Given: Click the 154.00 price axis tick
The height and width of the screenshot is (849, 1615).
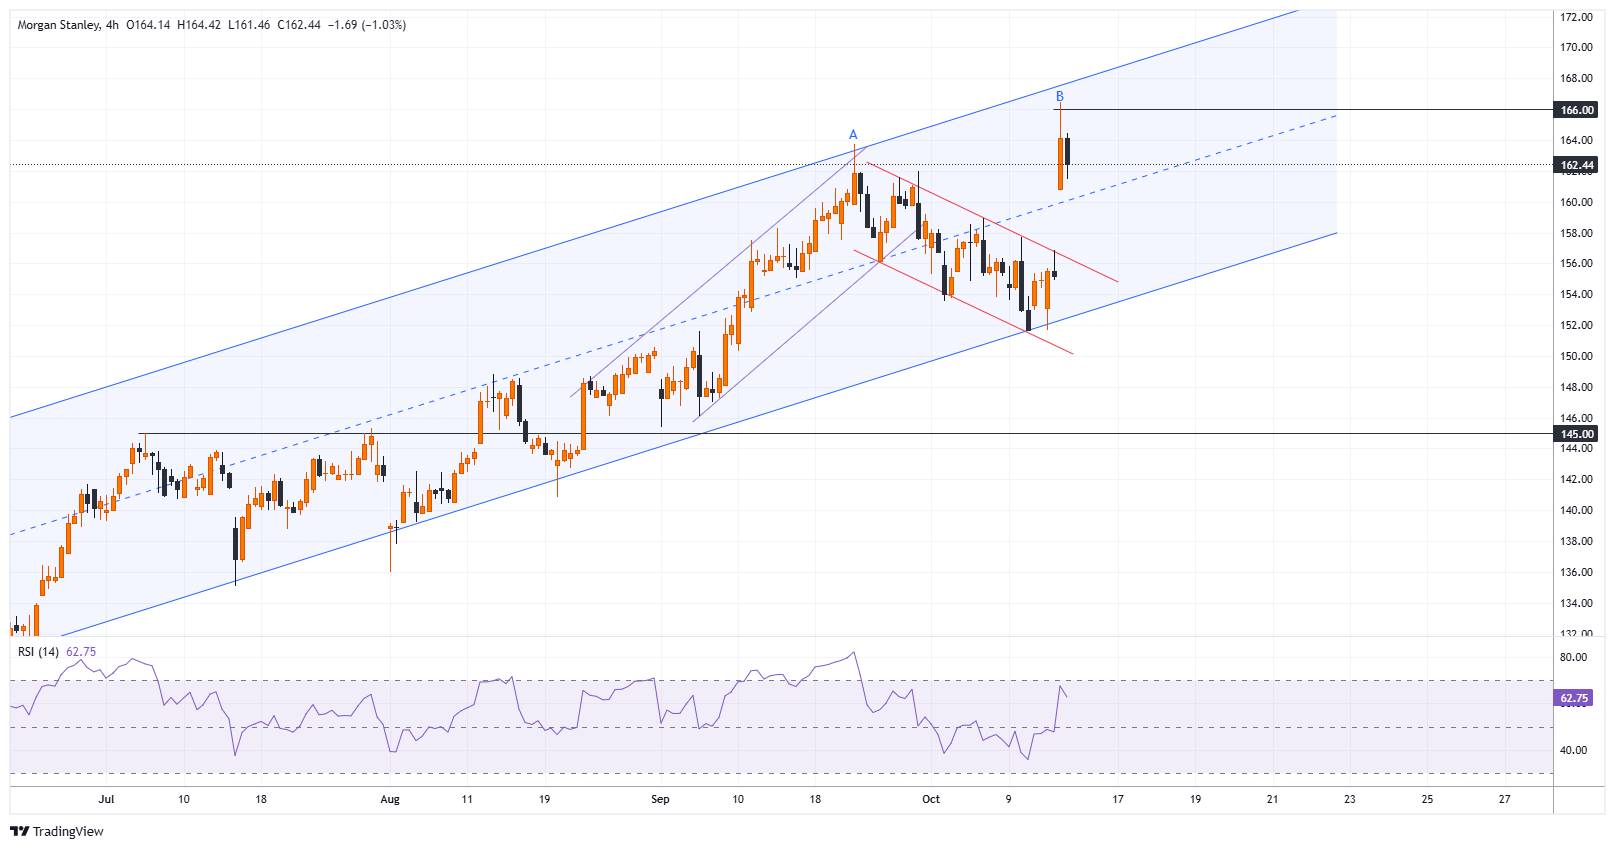Looking at the screenshot, I should click(x=1577, y=294).
